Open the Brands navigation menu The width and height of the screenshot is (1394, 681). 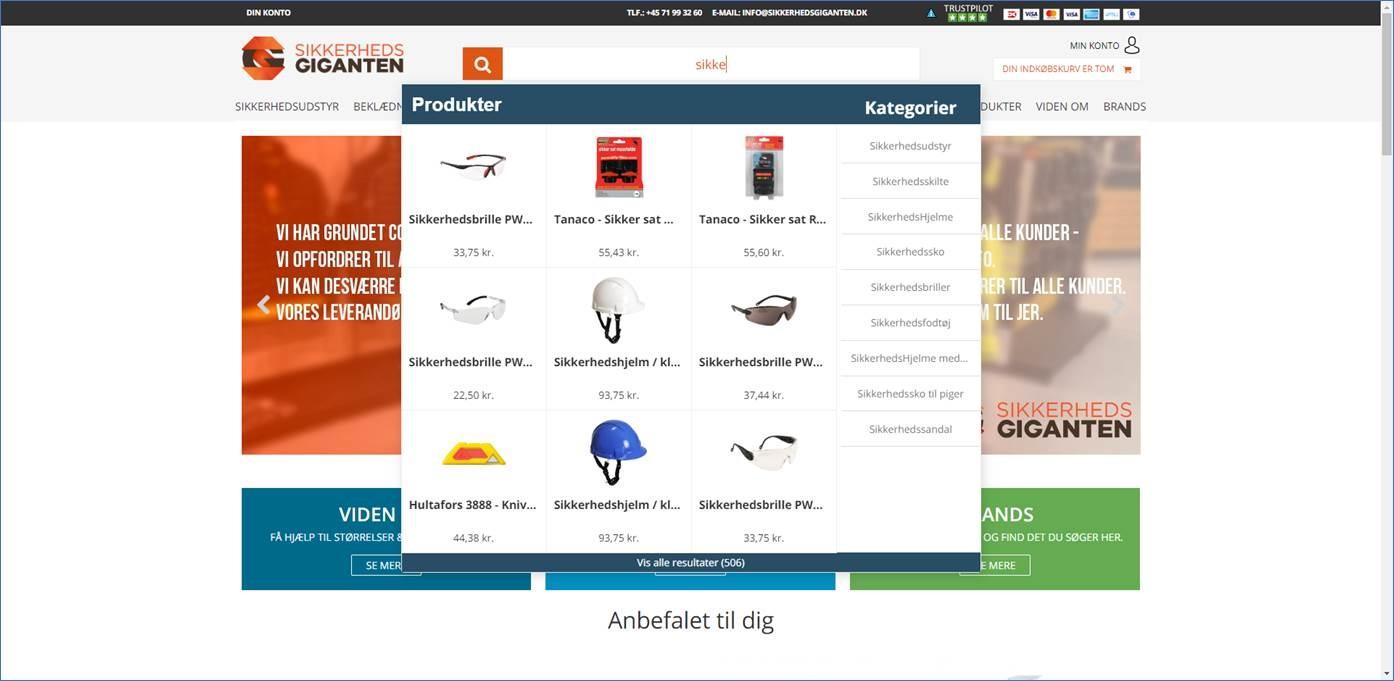pos(1124,106)
